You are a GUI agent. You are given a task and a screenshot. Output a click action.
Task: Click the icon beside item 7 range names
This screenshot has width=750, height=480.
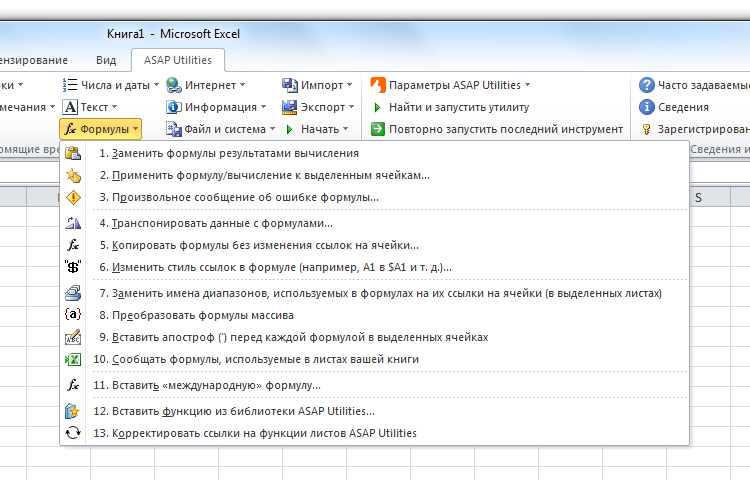[73, 293]
